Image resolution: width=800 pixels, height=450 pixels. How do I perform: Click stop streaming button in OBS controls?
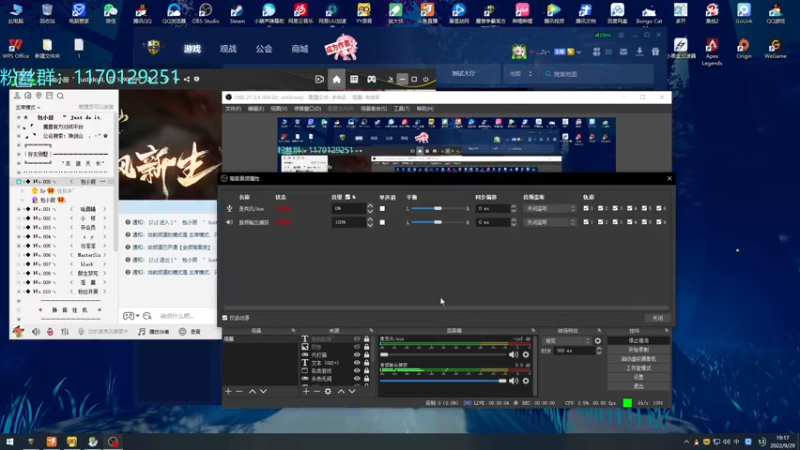click(638, 341)
